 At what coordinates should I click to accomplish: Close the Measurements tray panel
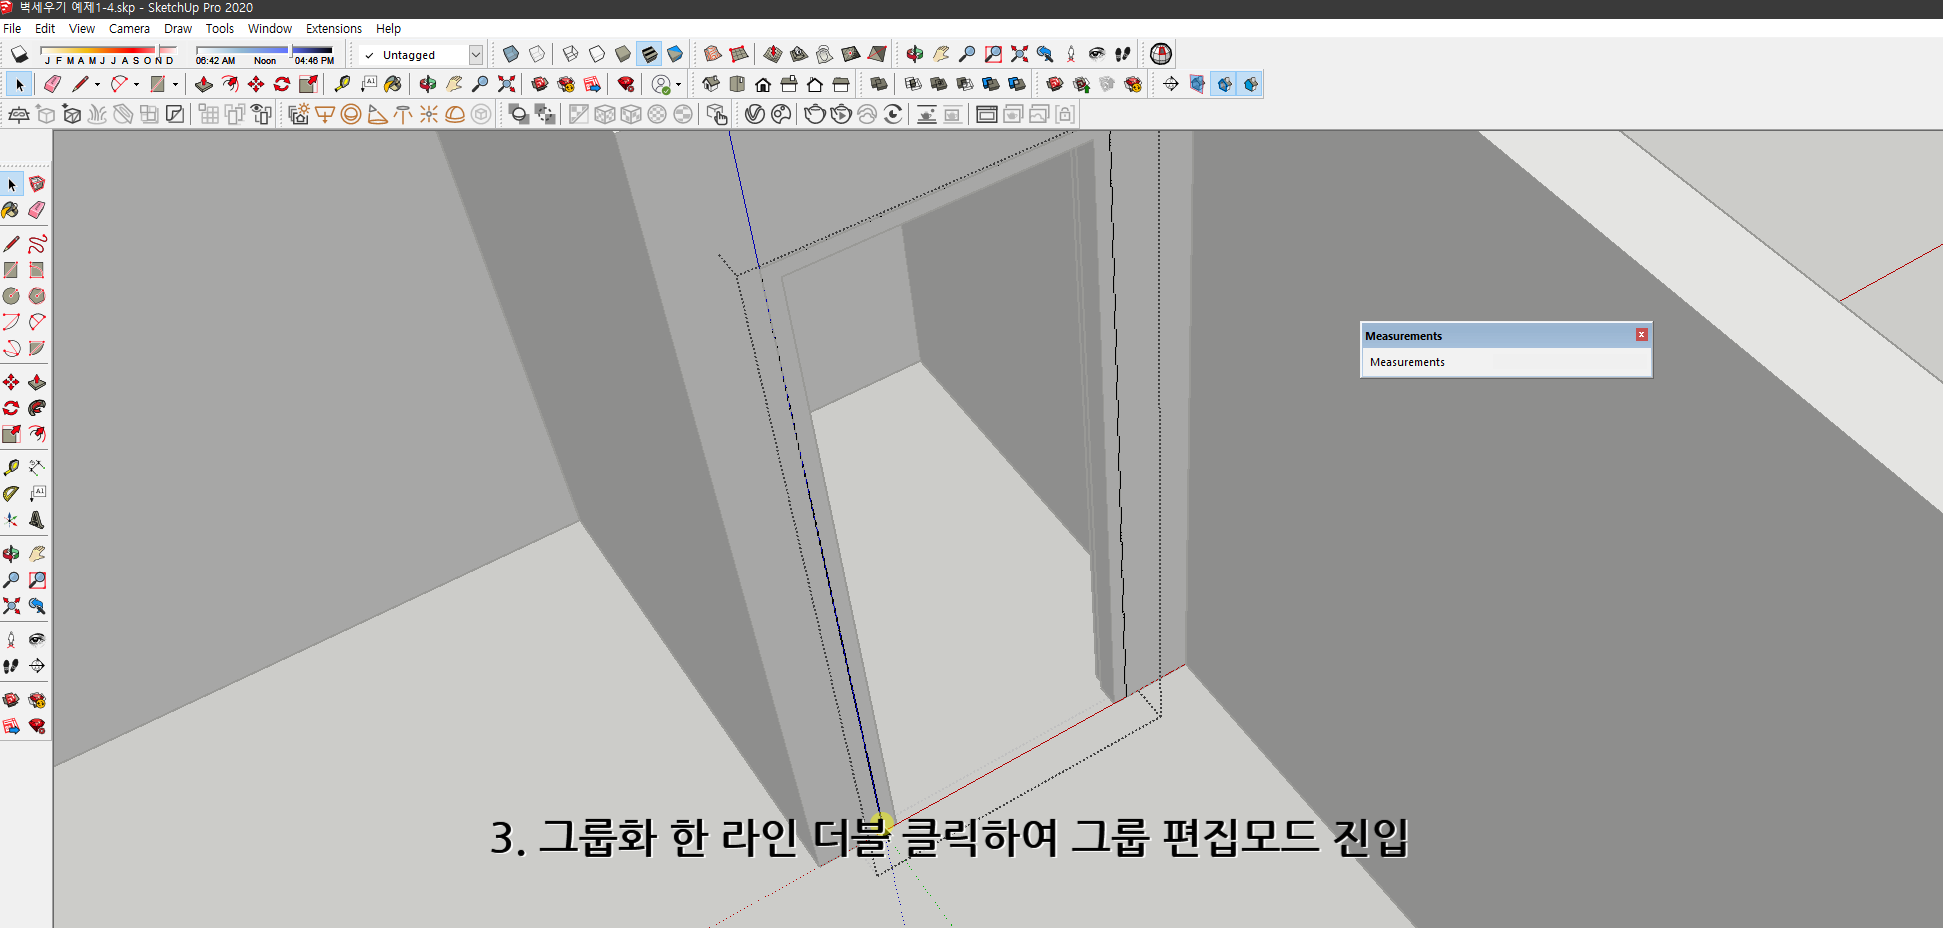pos(1641,334)
